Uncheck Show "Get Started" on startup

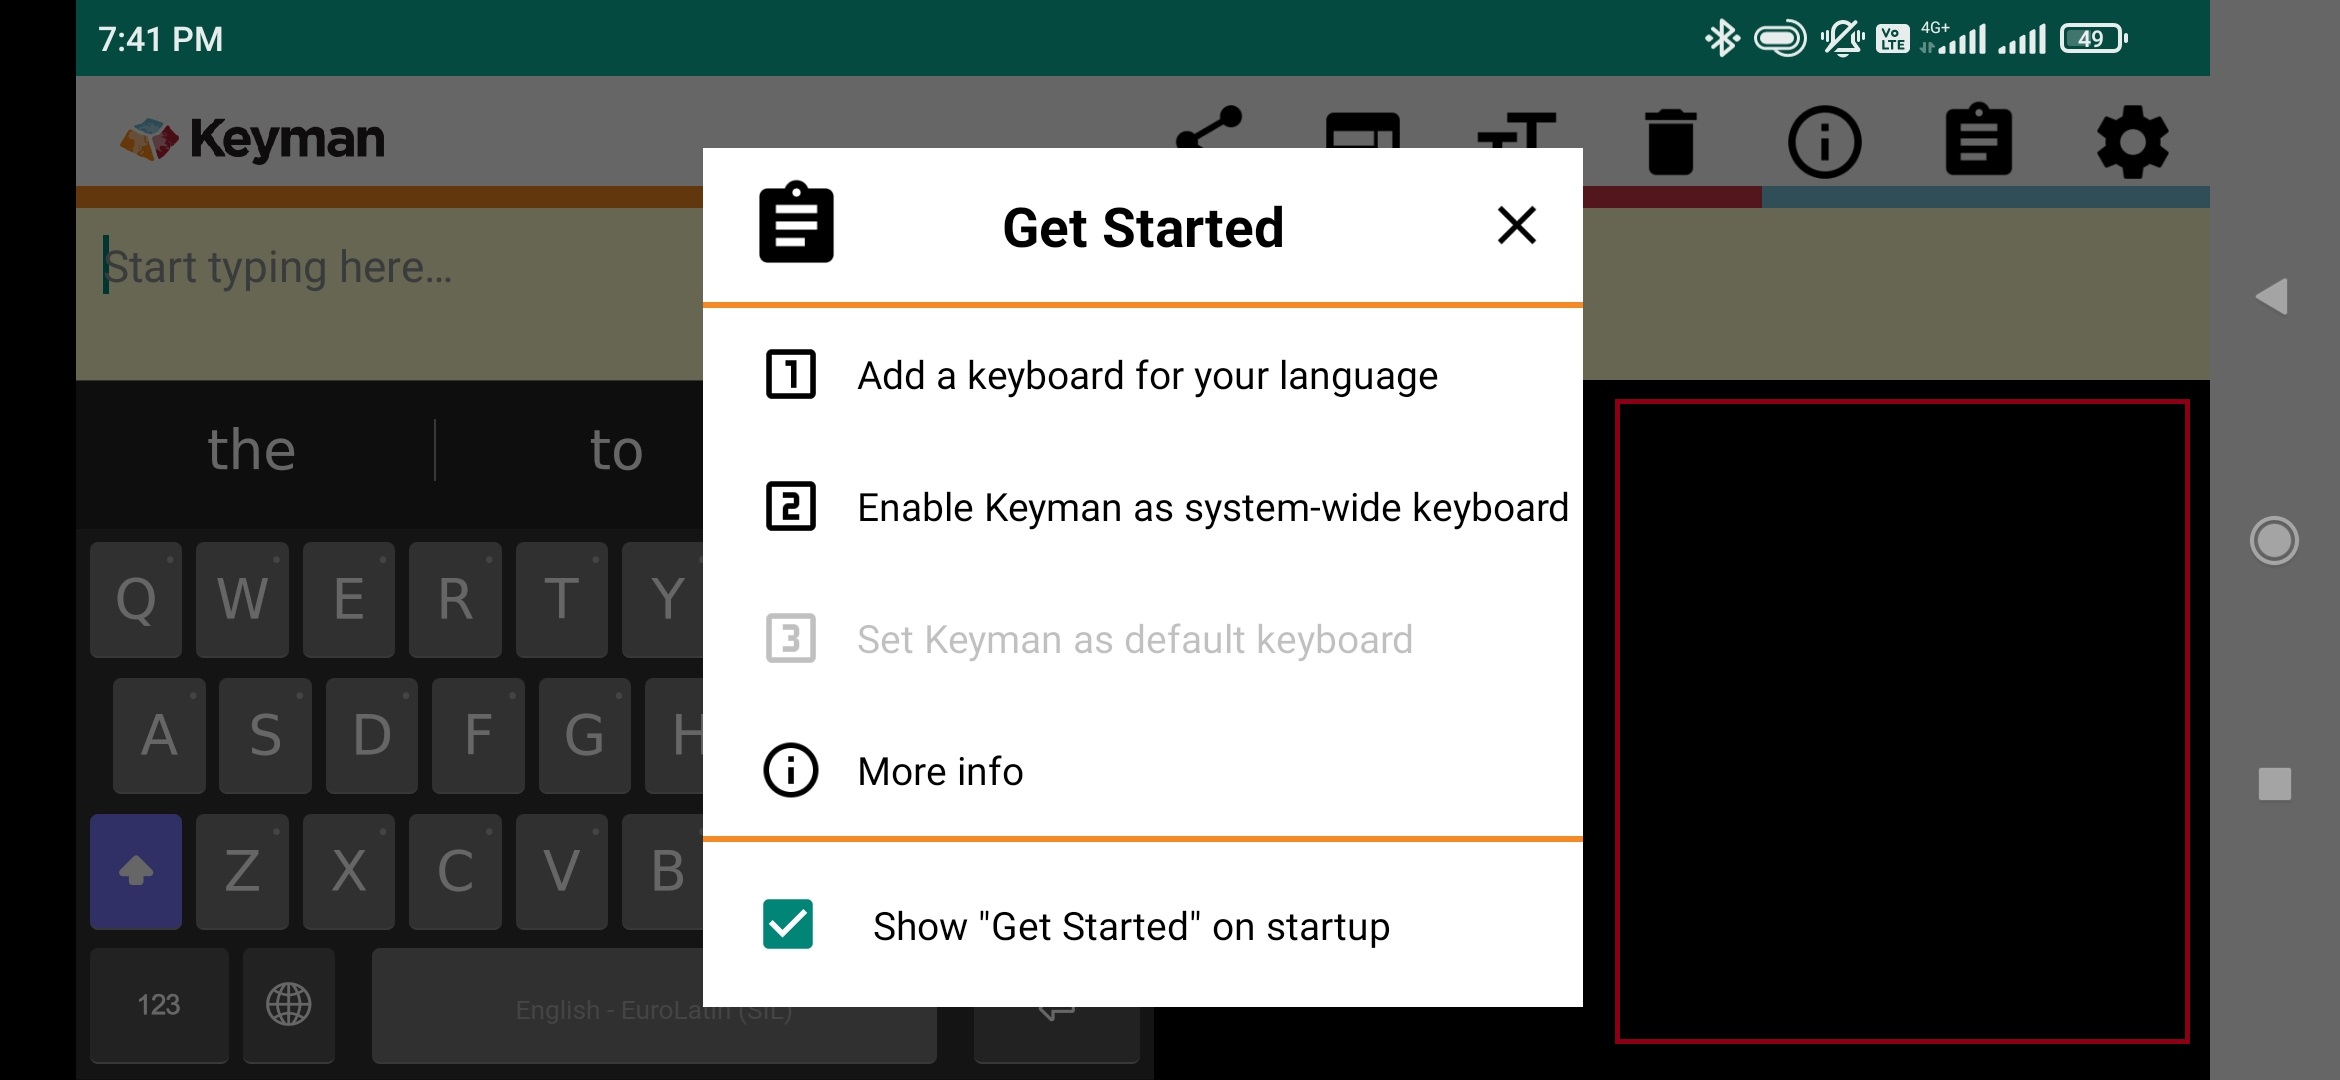(789, 925)
